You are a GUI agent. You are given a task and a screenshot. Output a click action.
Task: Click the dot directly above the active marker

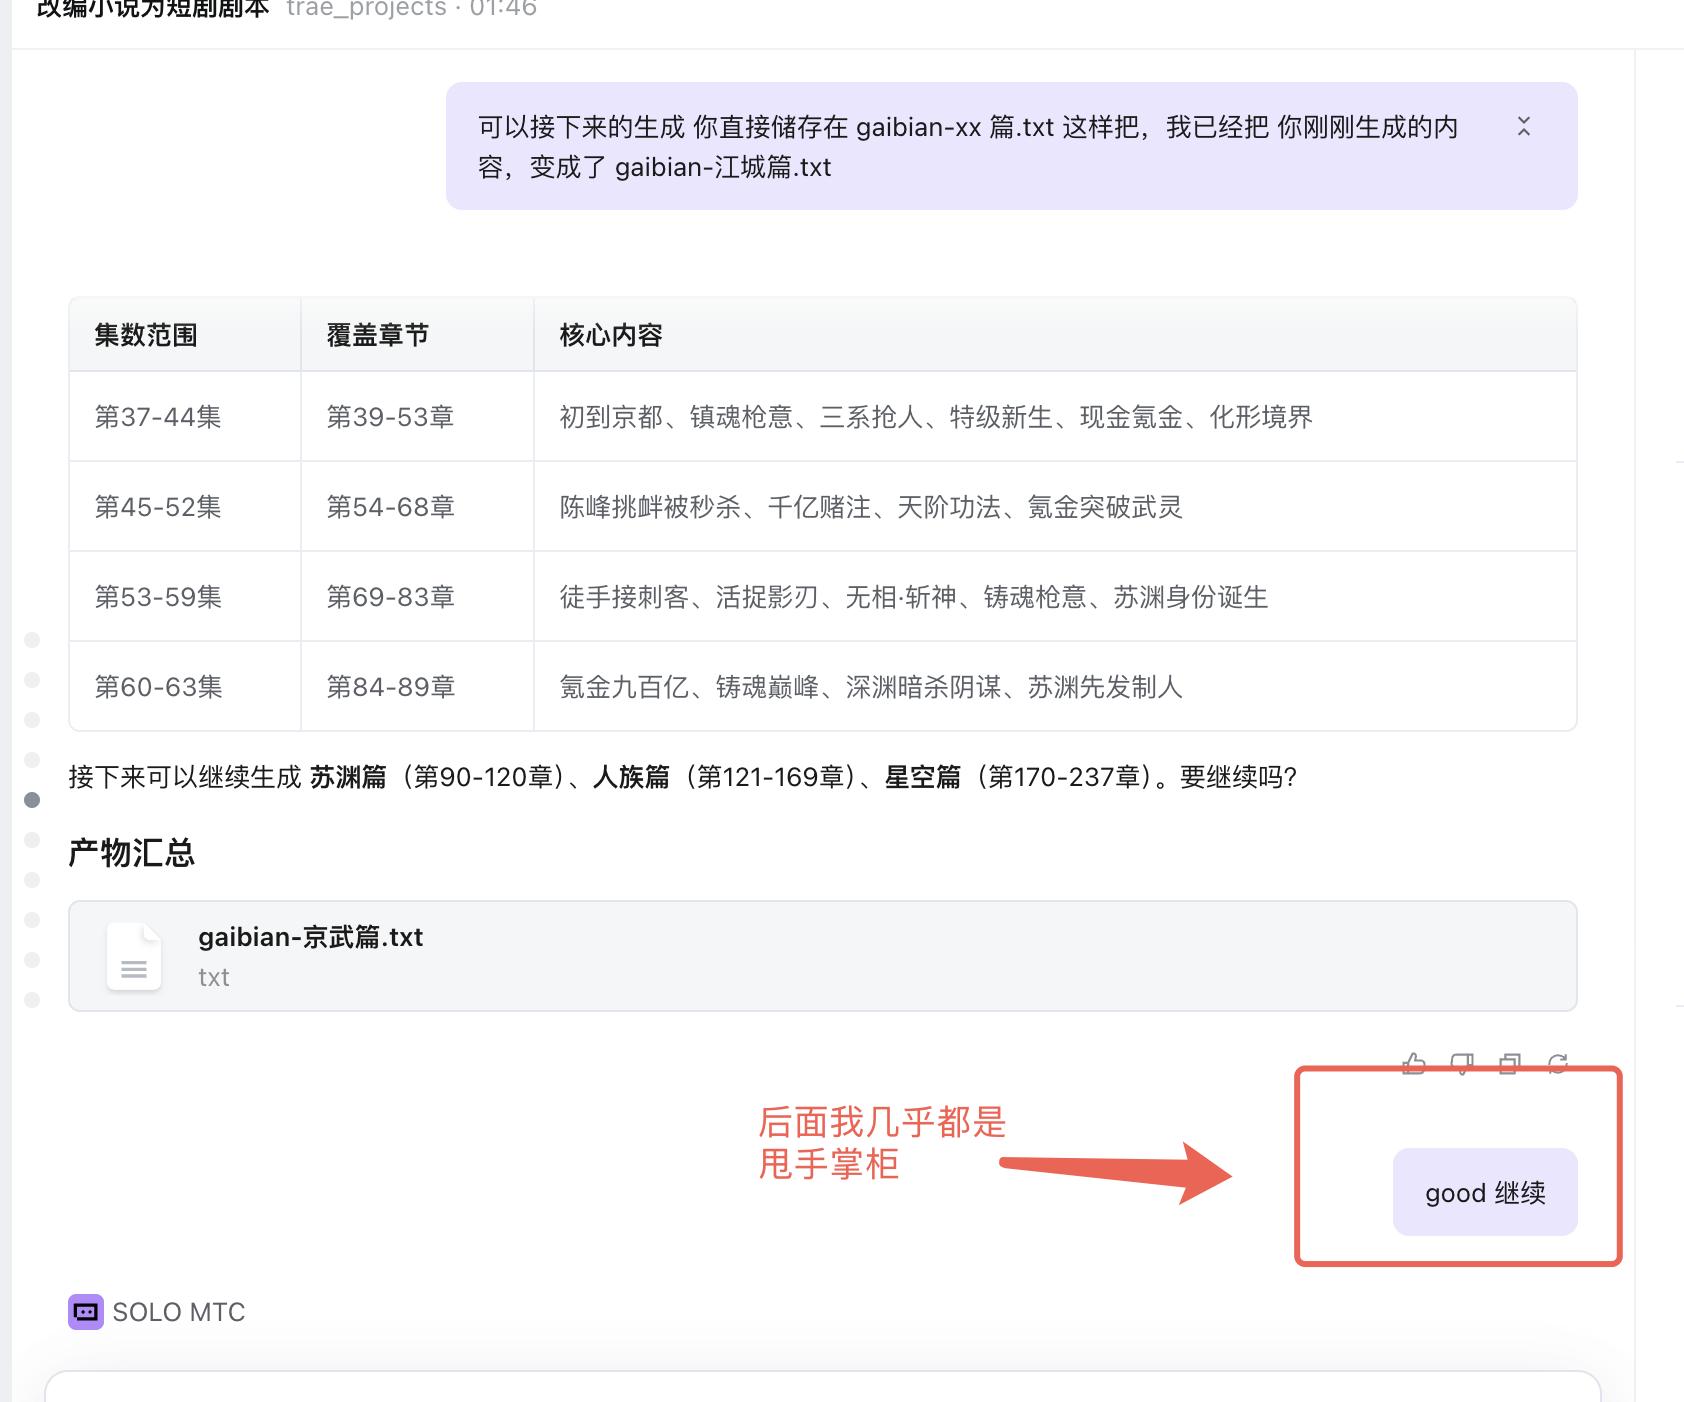[32, 760]
